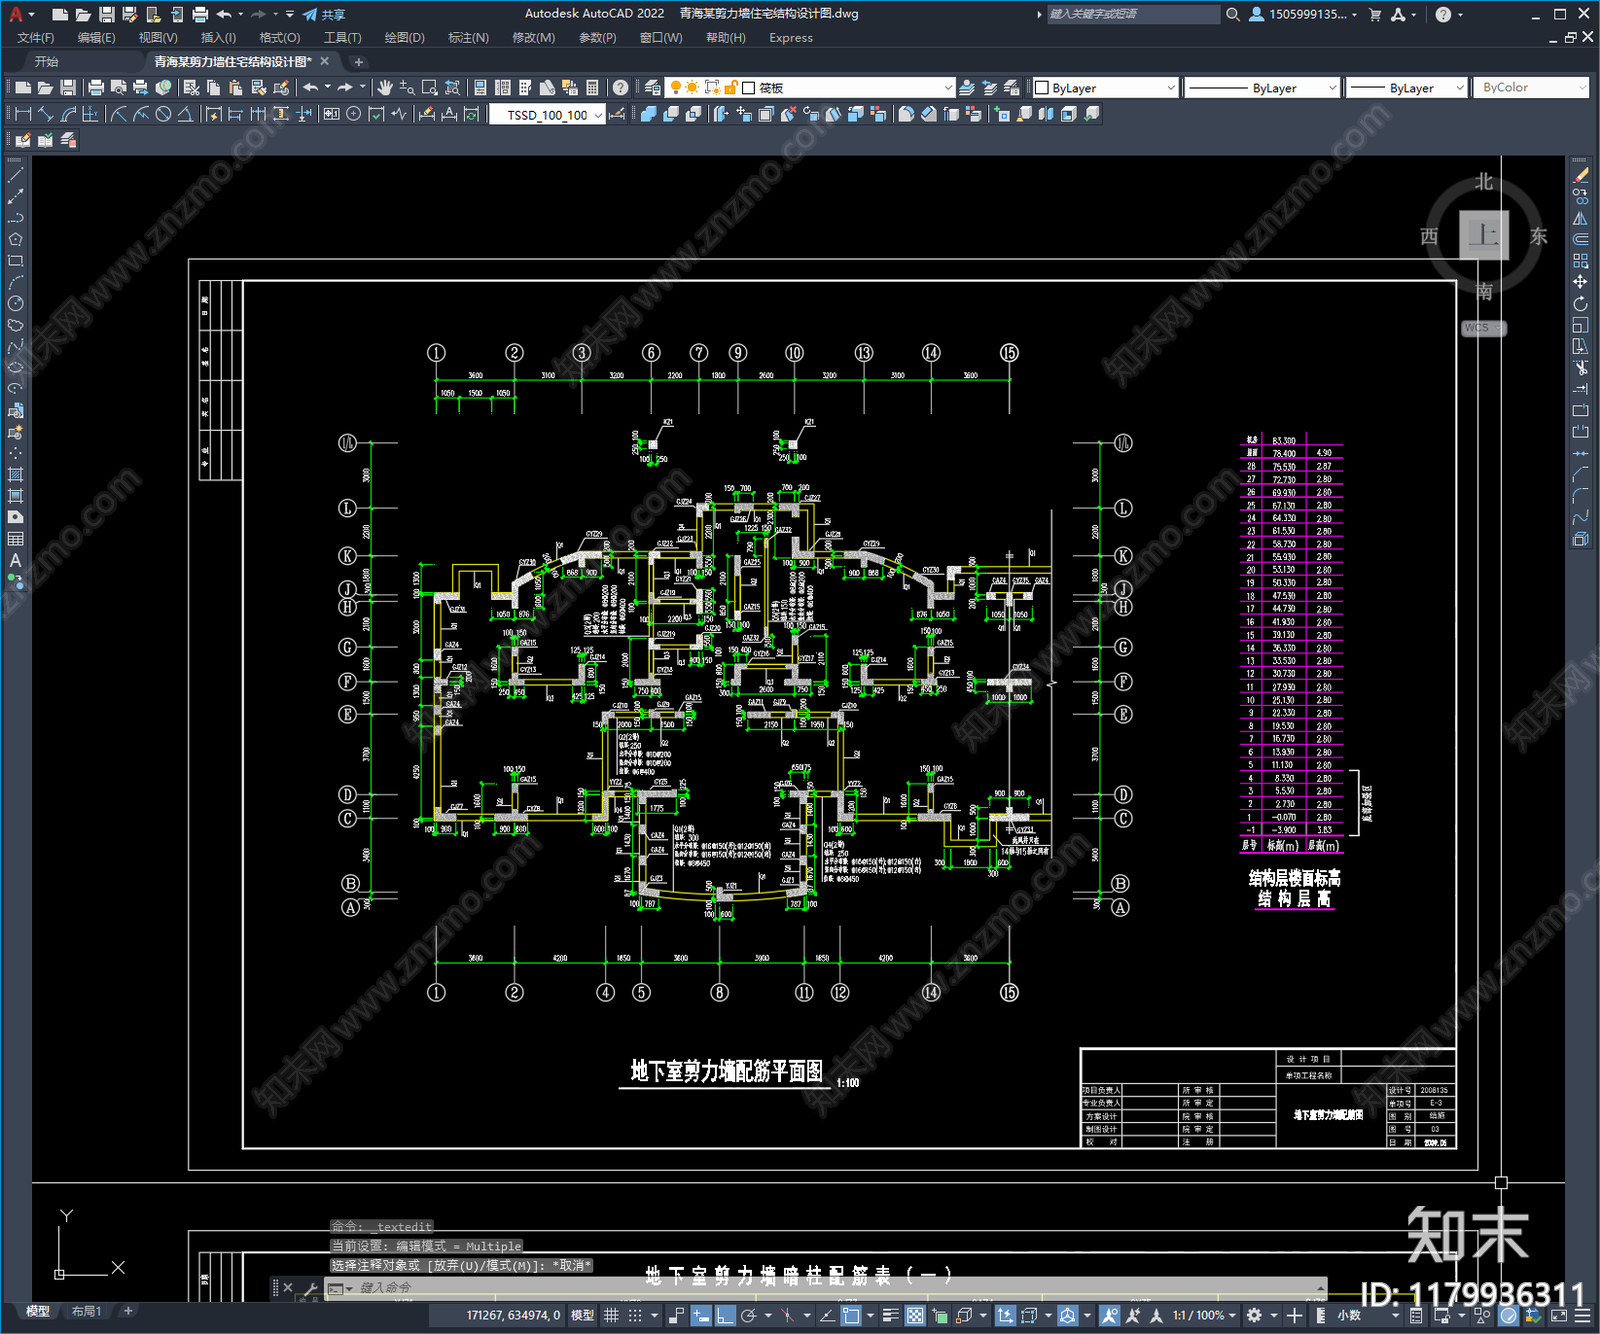Select the Rotate tool in modify toolbar
Screen dimensions: 1600x1334
coord(1580,304)
